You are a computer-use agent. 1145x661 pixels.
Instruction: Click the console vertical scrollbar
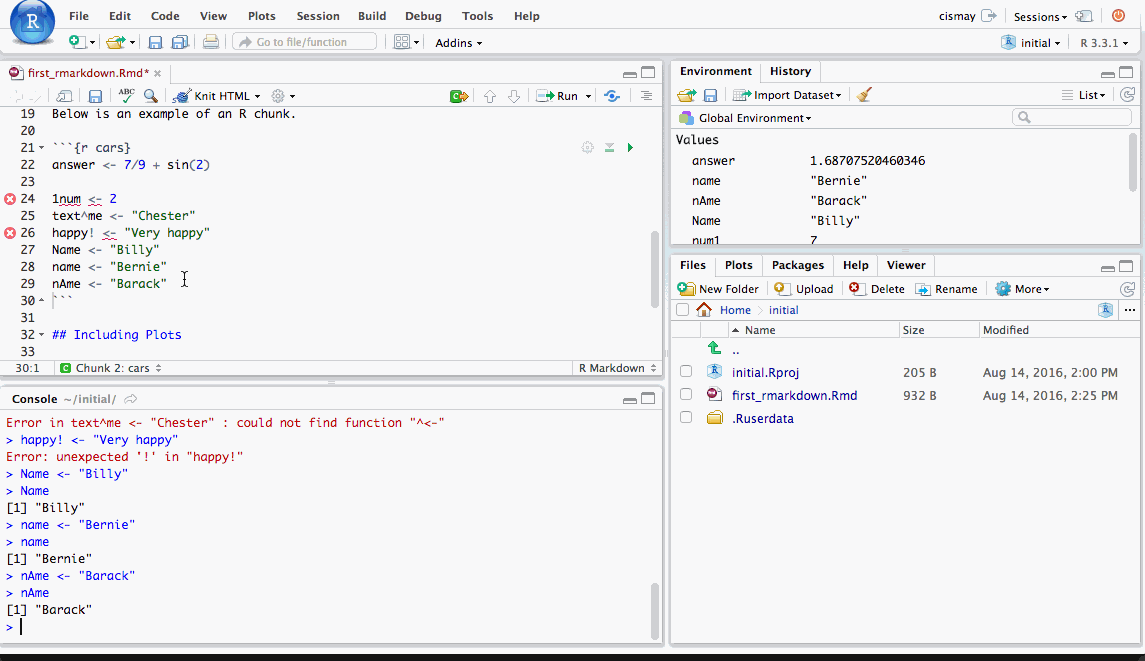point(655,611)
